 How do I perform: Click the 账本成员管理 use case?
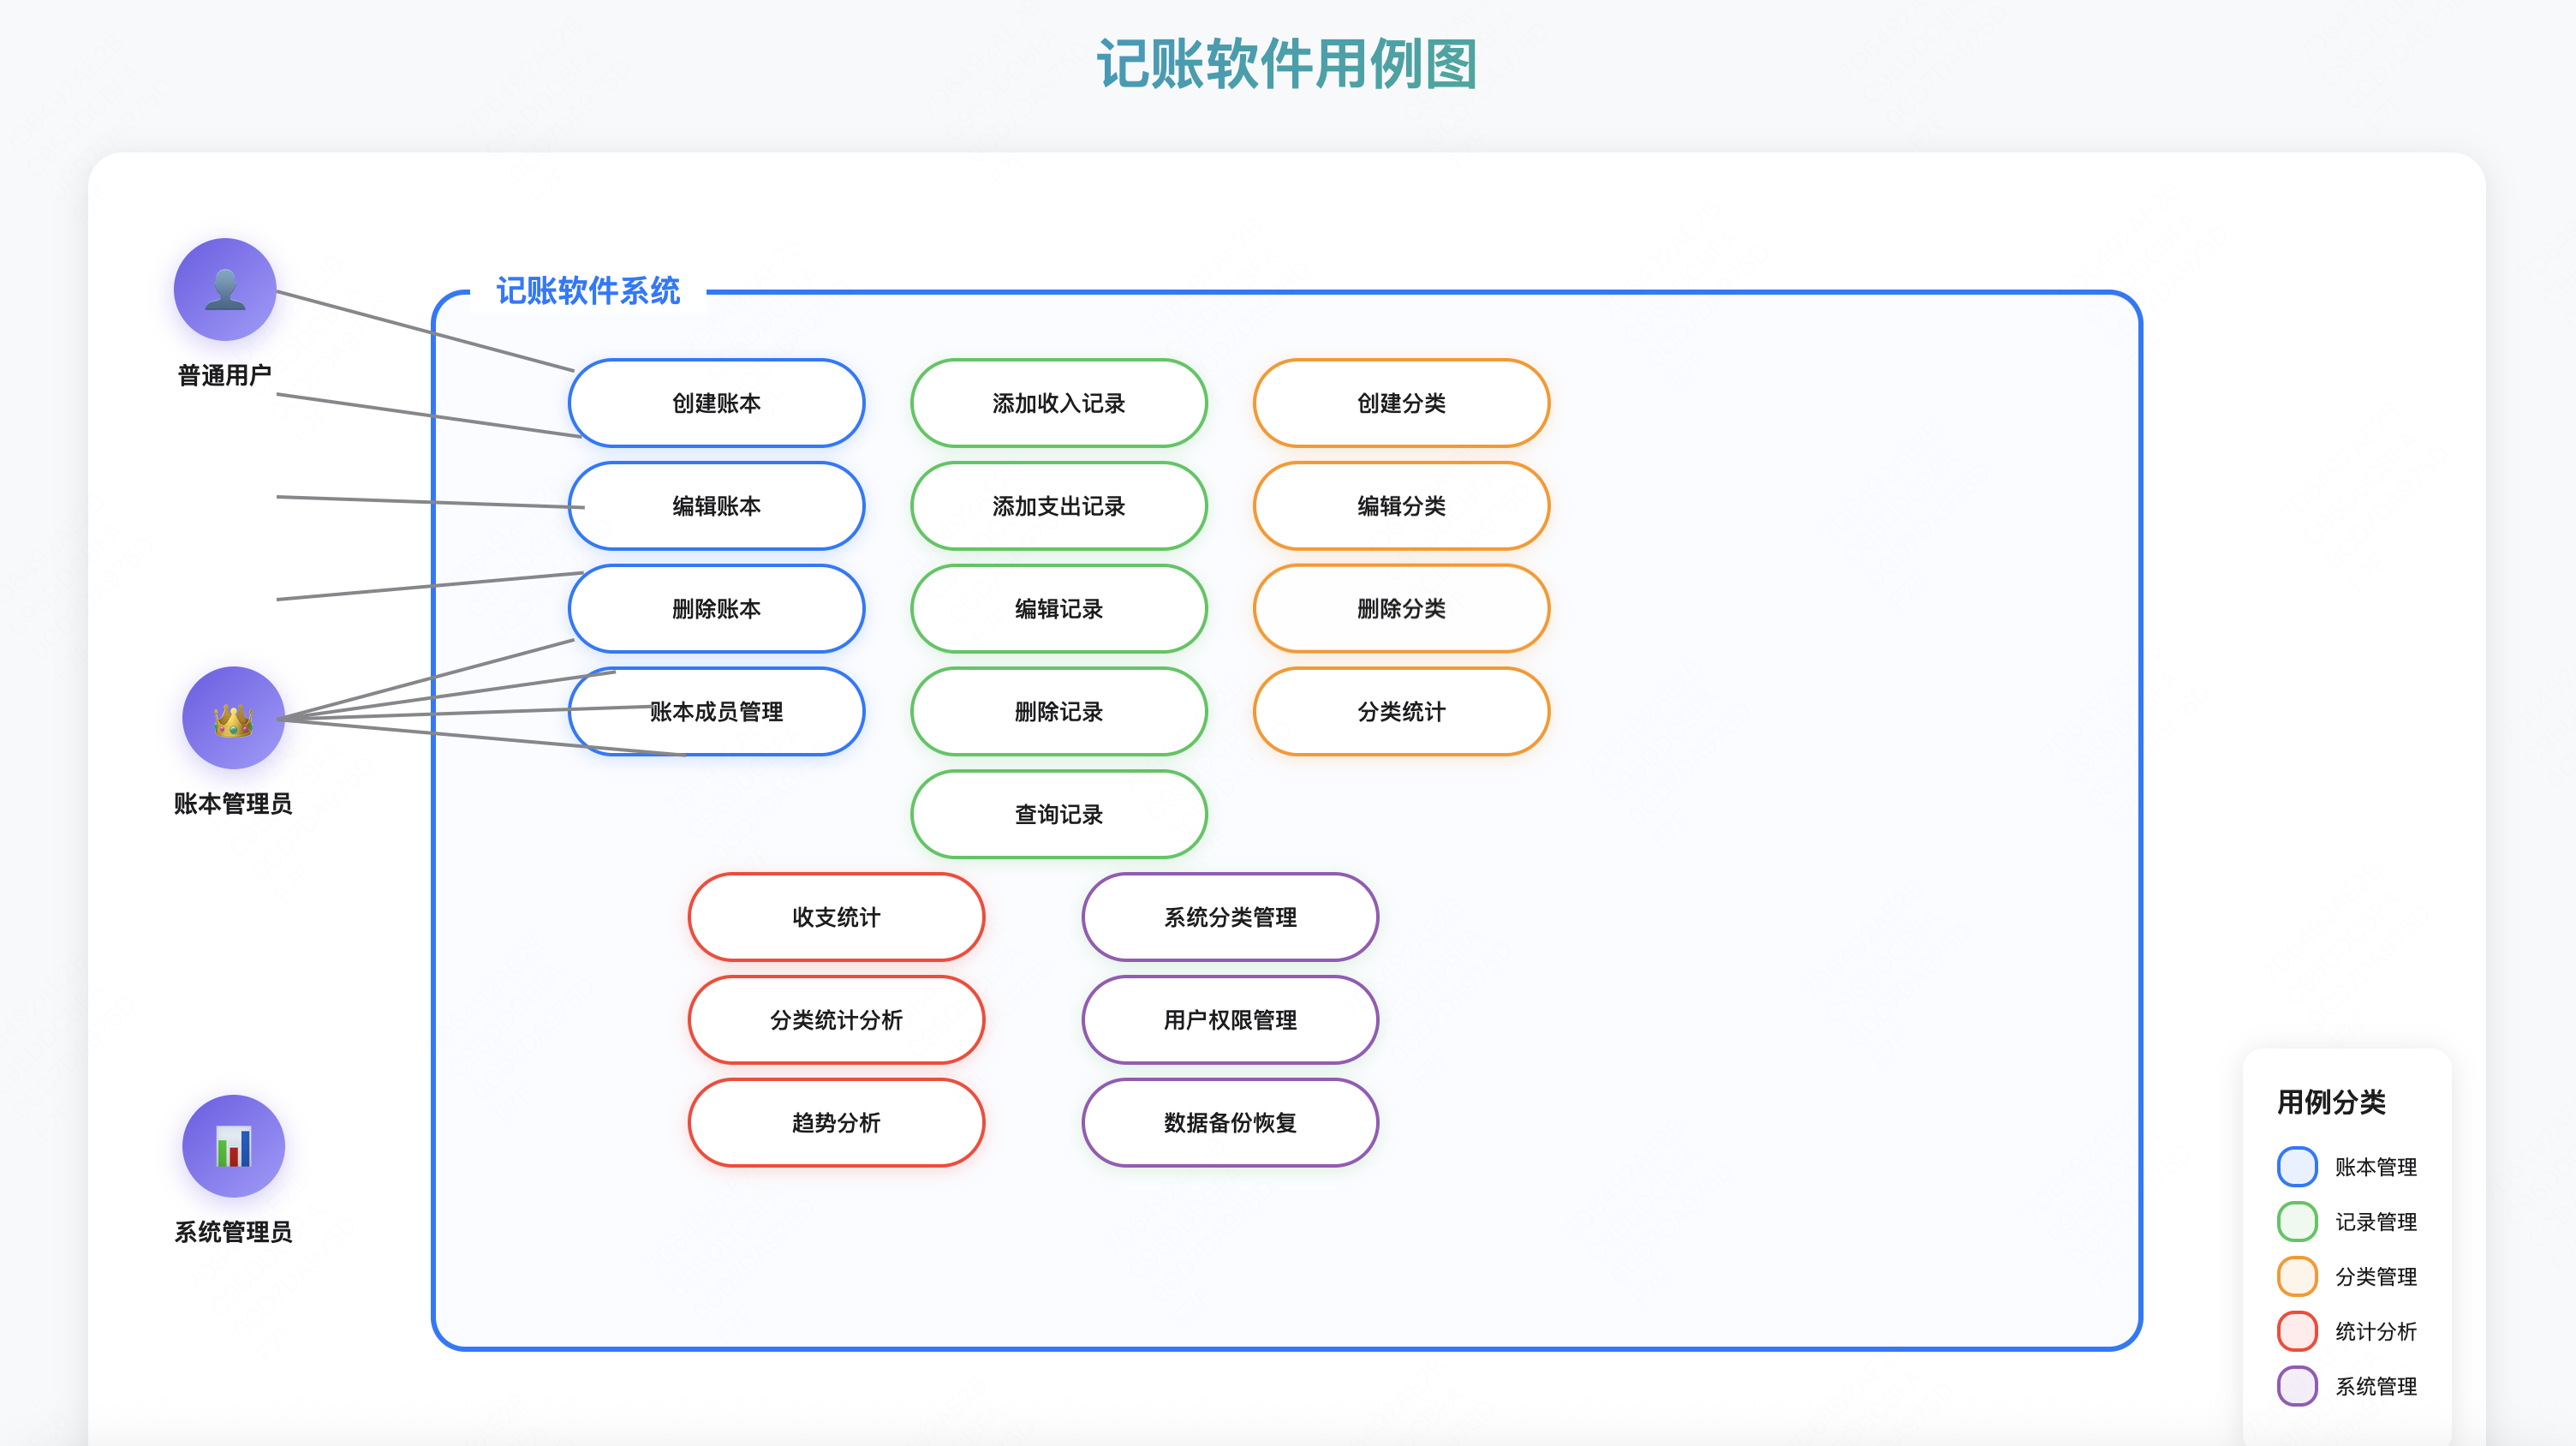pyautogui.click(x=716, y=712)
